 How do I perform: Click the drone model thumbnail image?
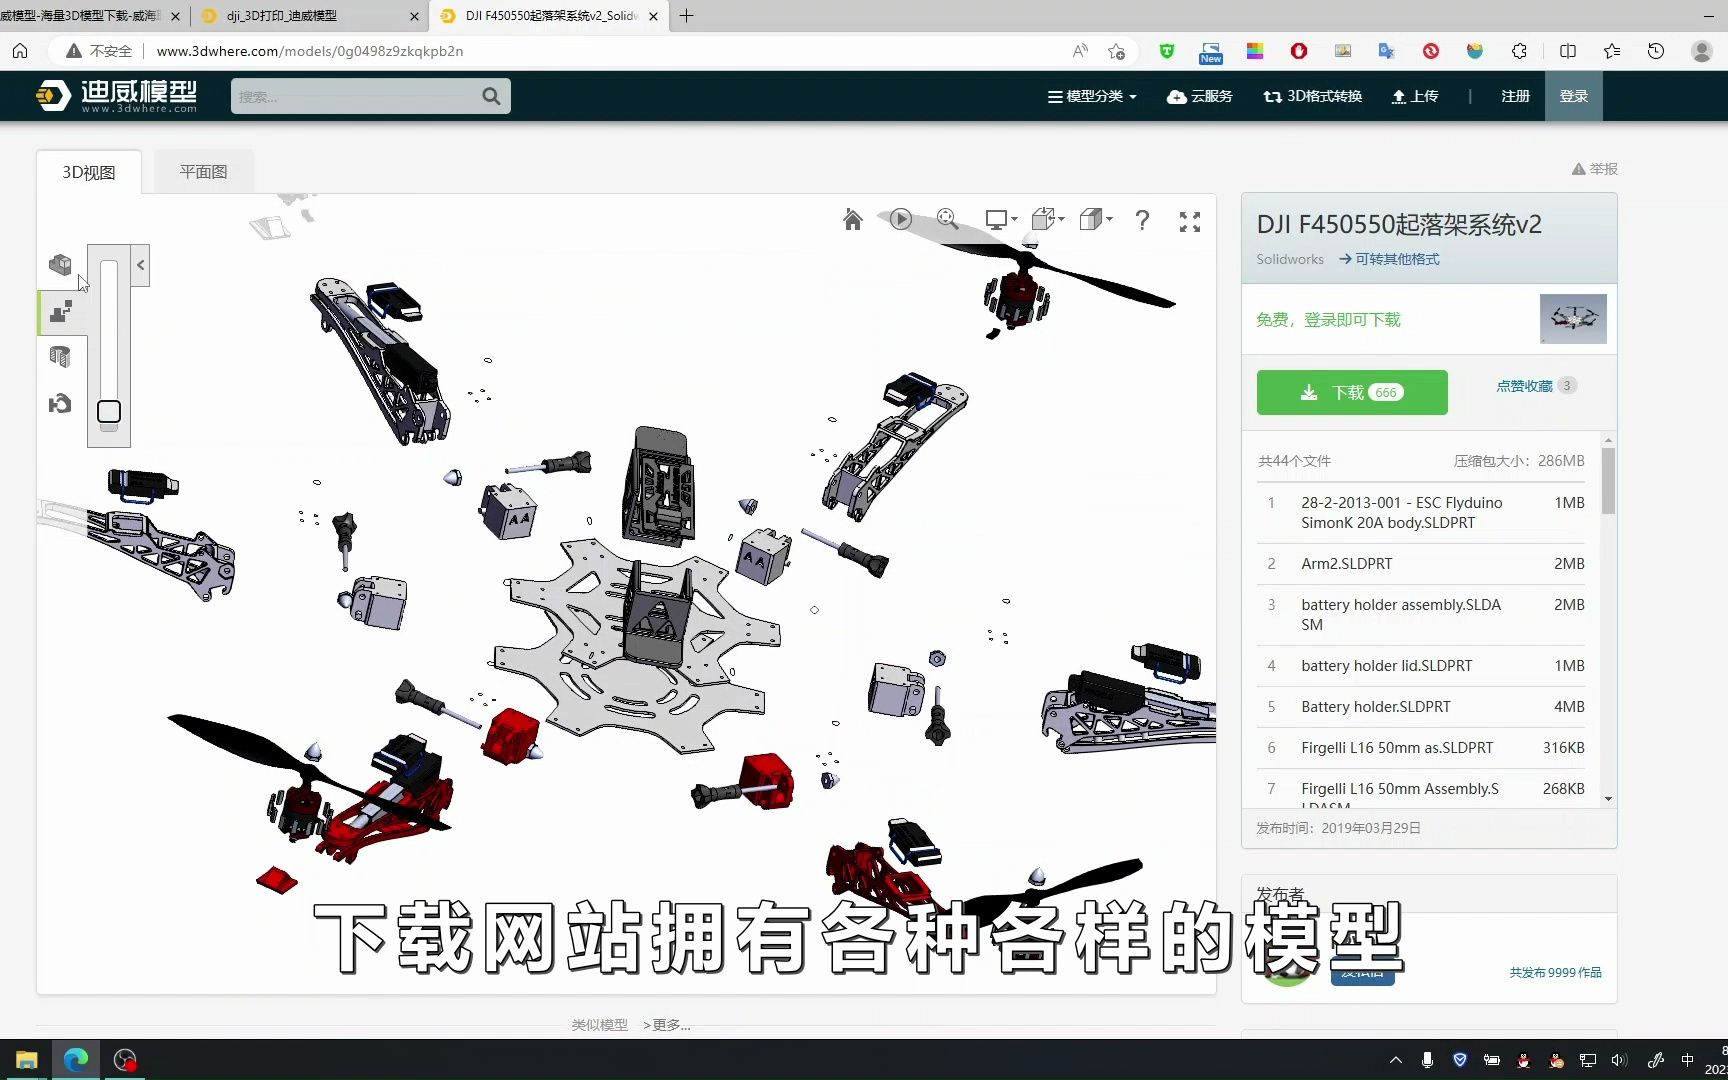click(1573, 319)
